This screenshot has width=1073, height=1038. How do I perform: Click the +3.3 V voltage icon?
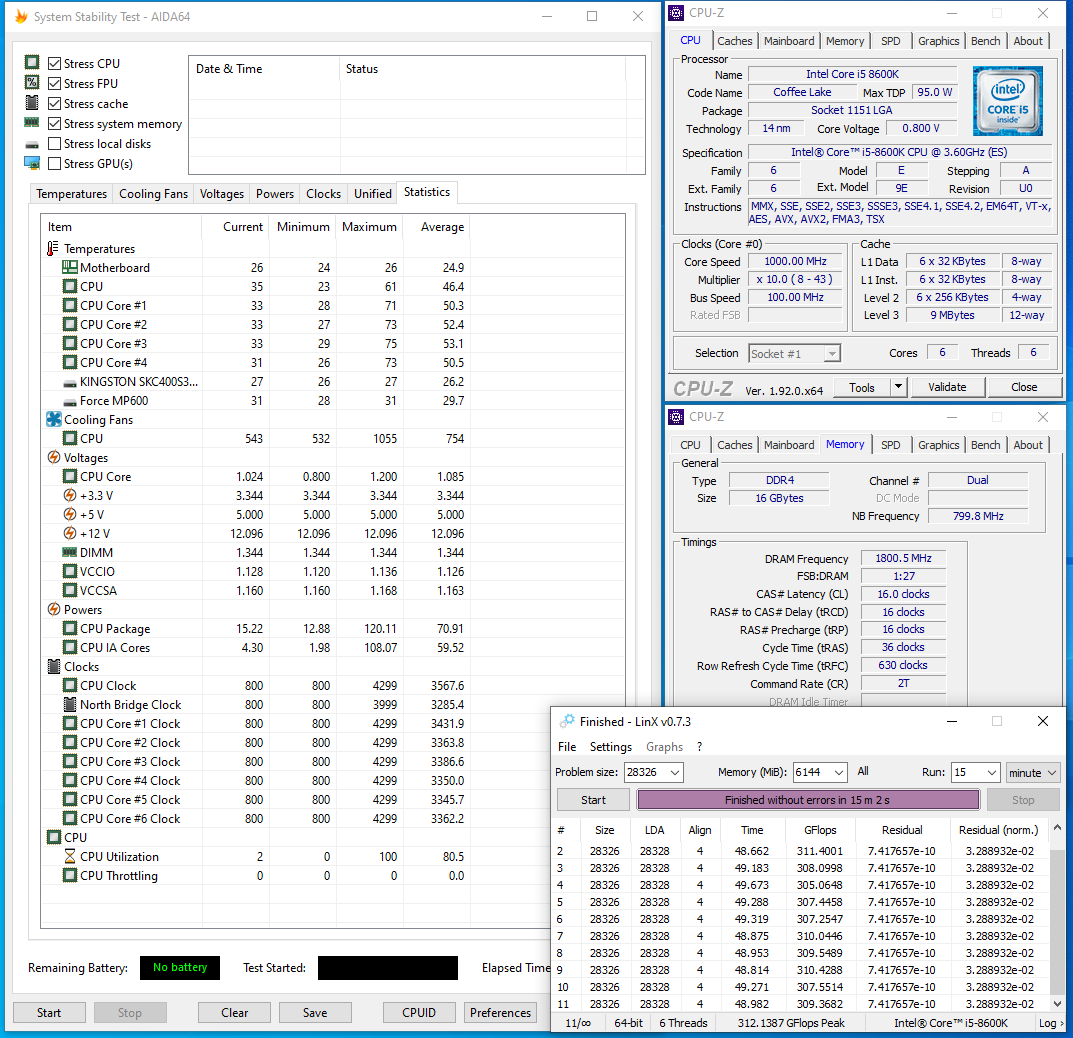70,495
